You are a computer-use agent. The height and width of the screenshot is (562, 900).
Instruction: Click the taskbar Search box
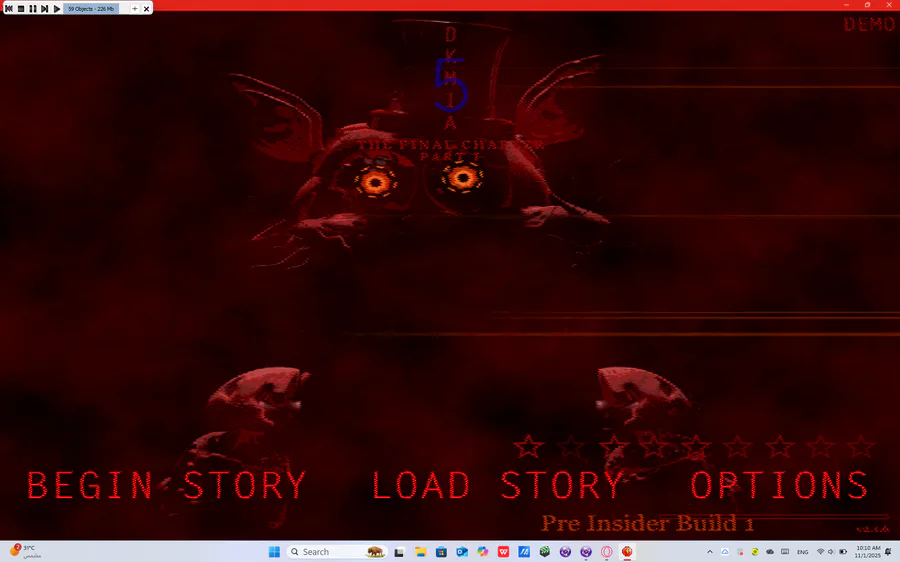[x=337, y=552]
